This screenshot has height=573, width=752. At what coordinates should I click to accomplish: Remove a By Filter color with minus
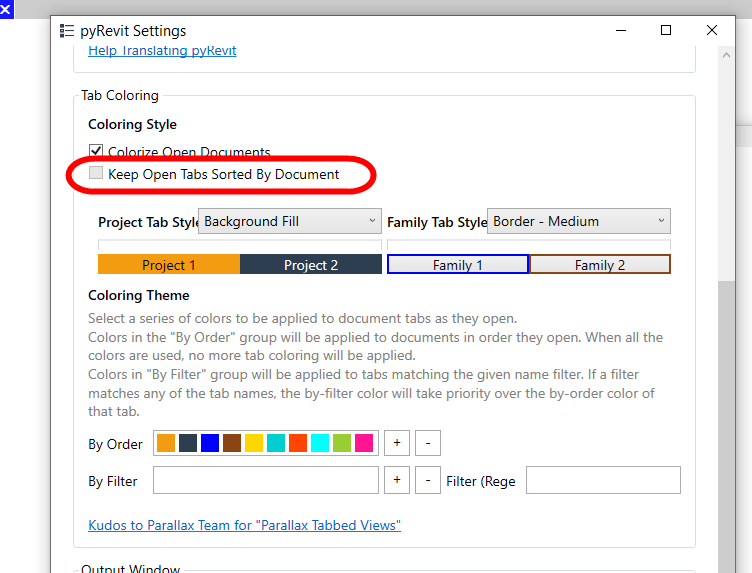[x=428, y=480]
